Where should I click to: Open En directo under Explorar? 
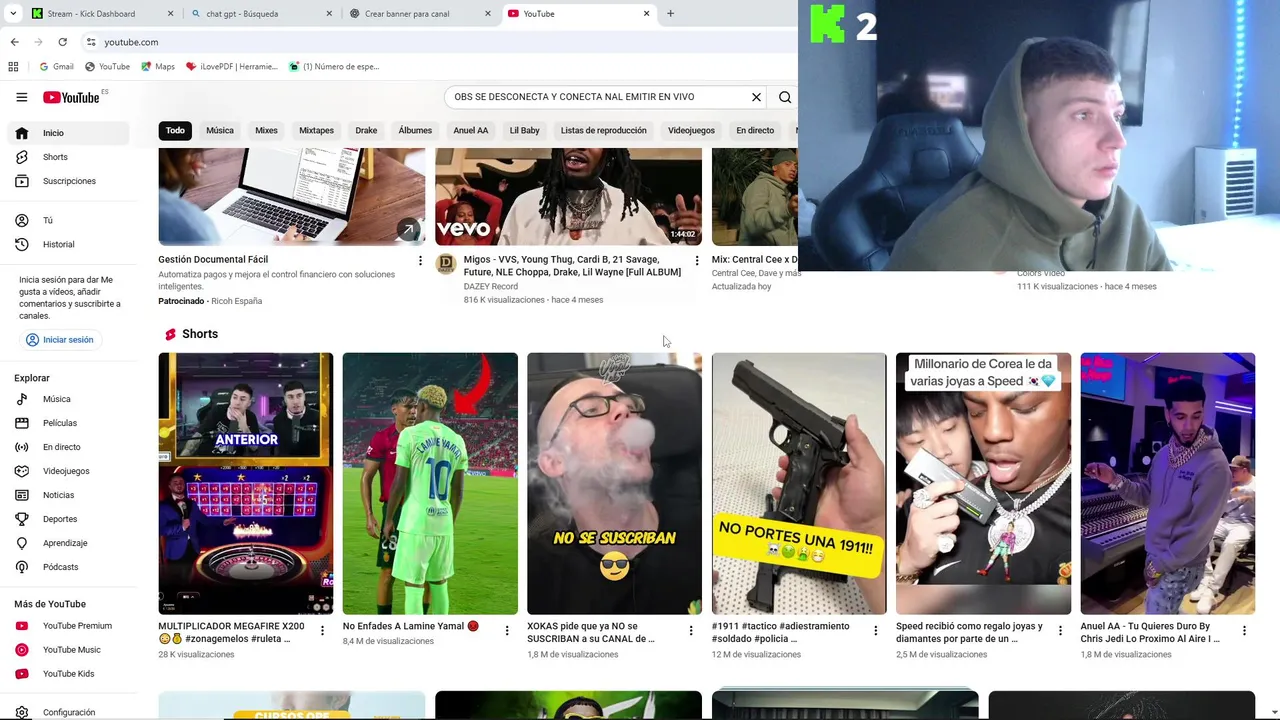coord(69,447)
